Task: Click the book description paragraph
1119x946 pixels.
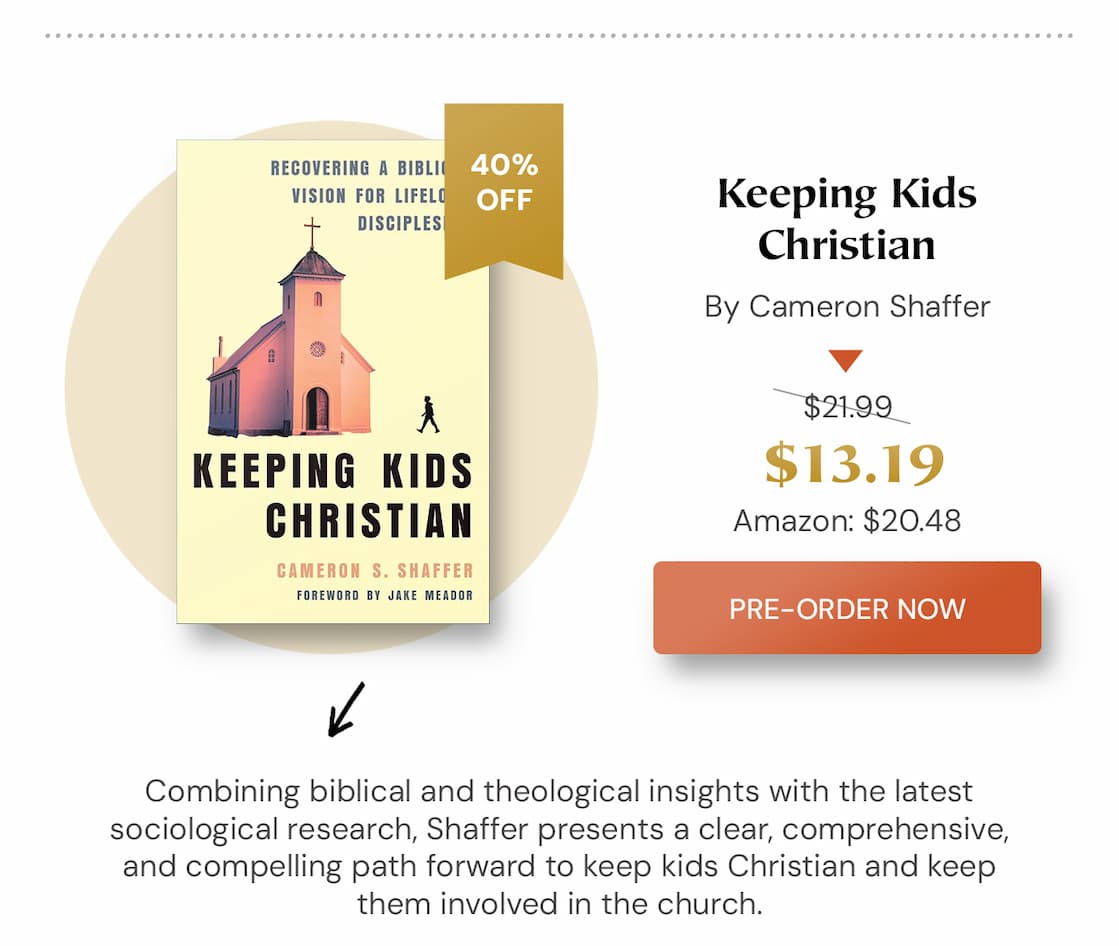Action: point(559,848)
